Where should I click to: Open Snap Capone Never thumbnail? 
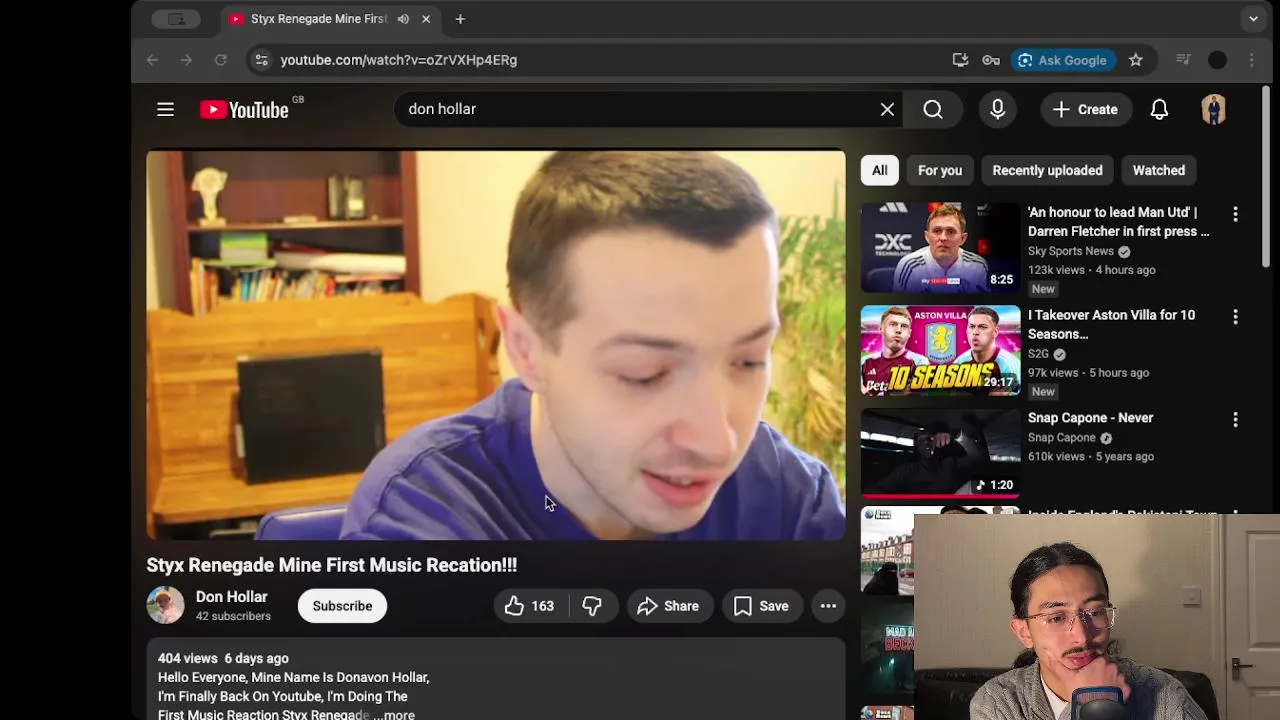tap(940, 453)
